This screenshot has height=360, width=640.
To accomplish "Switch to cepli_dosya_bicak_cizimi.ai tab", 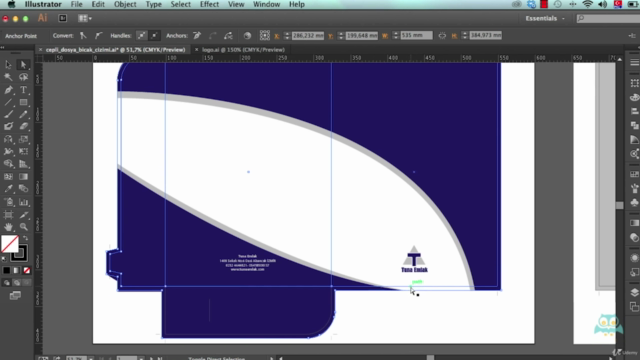I will [115, 49].
